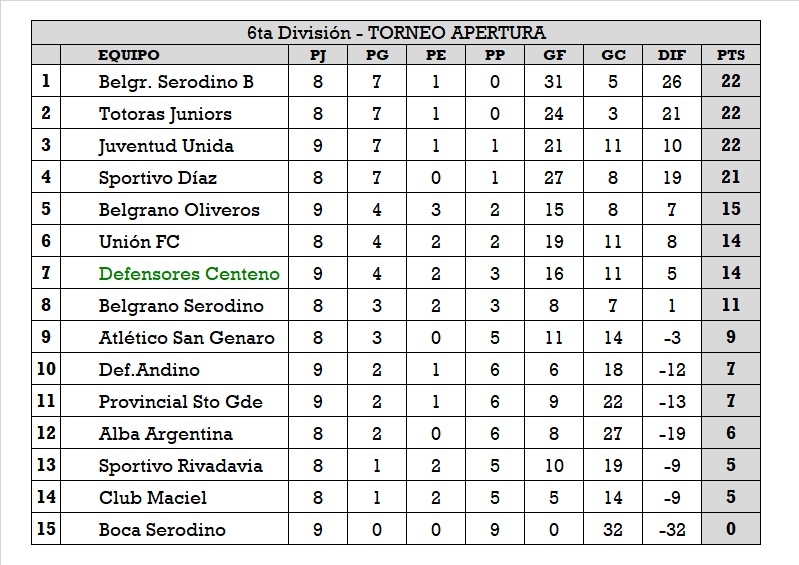This screenshot has height=565, width=799.
Task: Select the GF column header
Action: coord(553,55)
